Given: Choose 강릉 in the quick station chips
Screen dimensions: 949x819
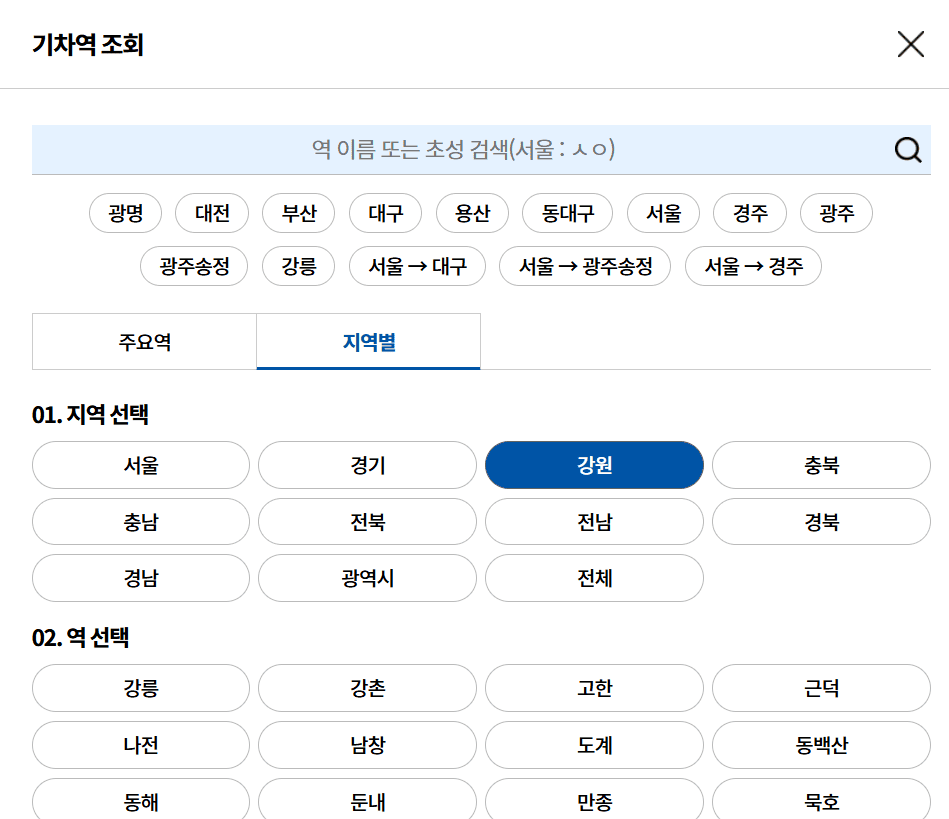Looking at the screenshot, I should click(x=298, y=266).
